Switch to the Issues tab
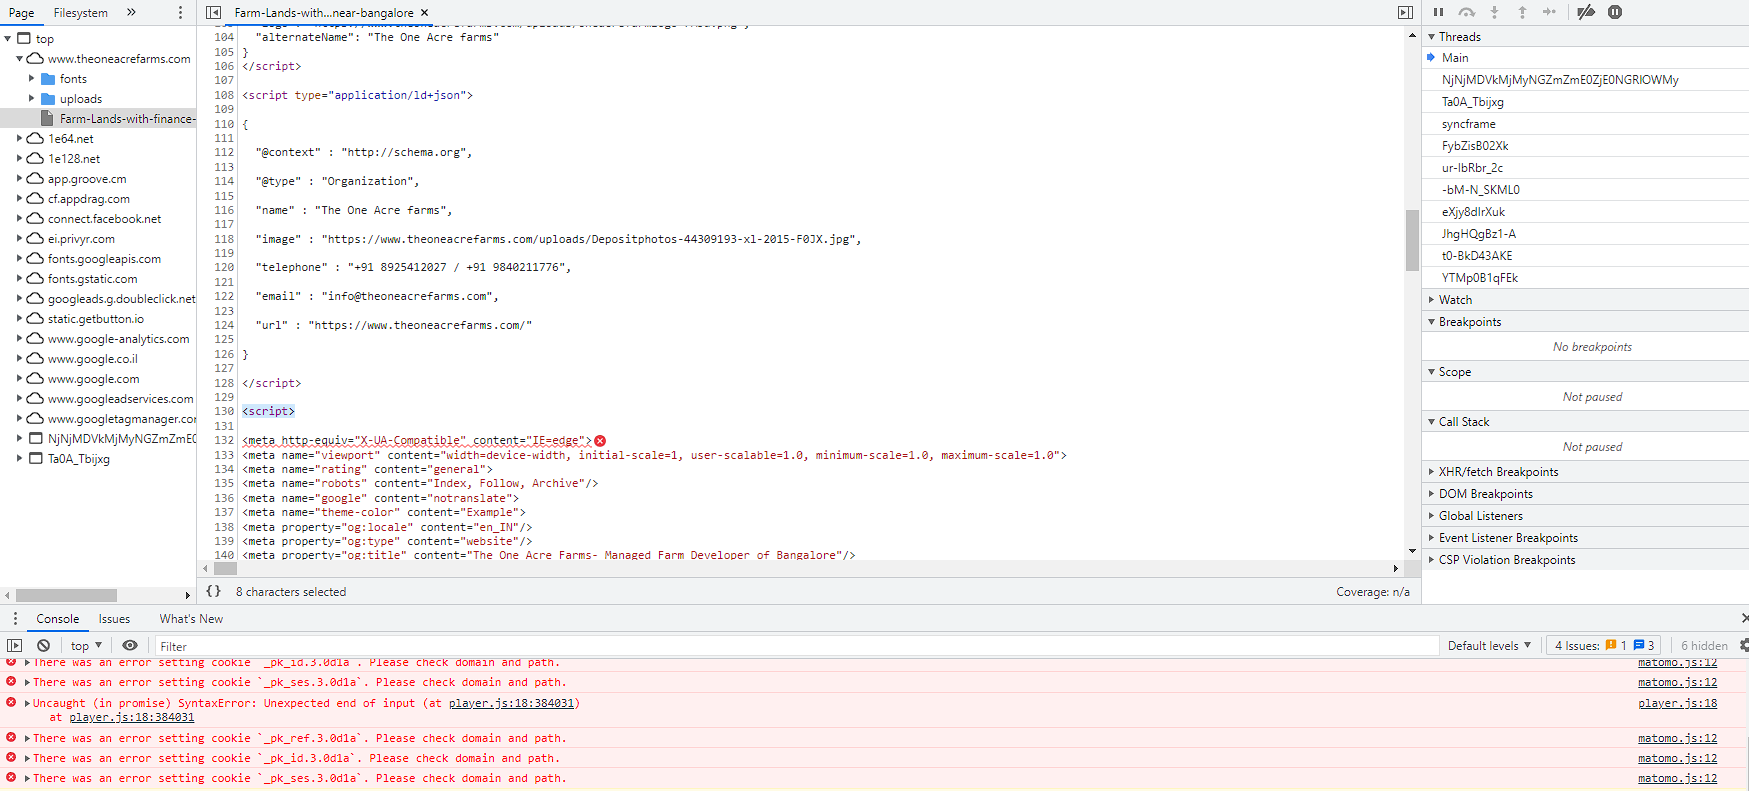Image resolution: width=1749 pixels, height=791 pixels. [x=114, y=618]
